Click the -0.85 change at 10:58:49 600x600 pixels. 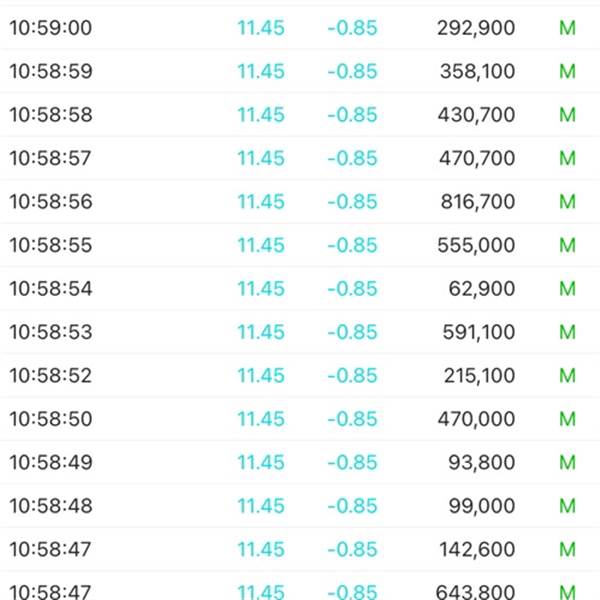click(x=352, y=462)
